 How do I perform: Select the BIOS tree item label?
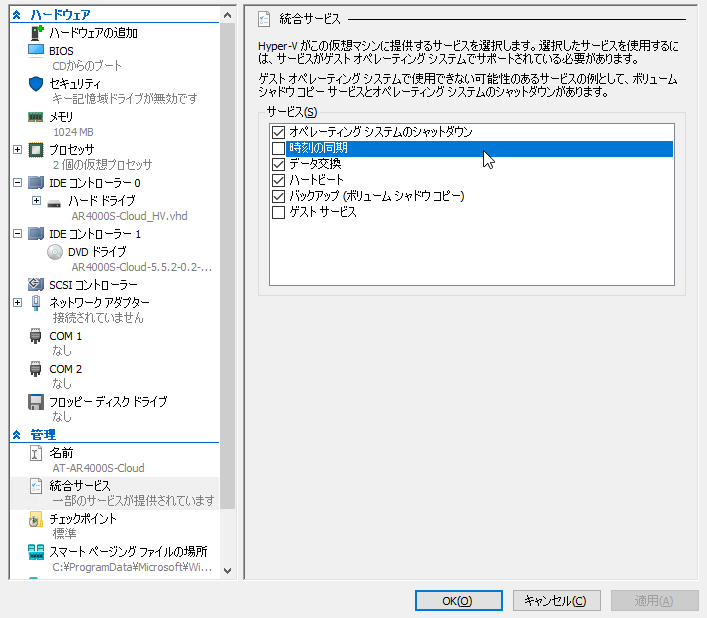pos(61,51)
